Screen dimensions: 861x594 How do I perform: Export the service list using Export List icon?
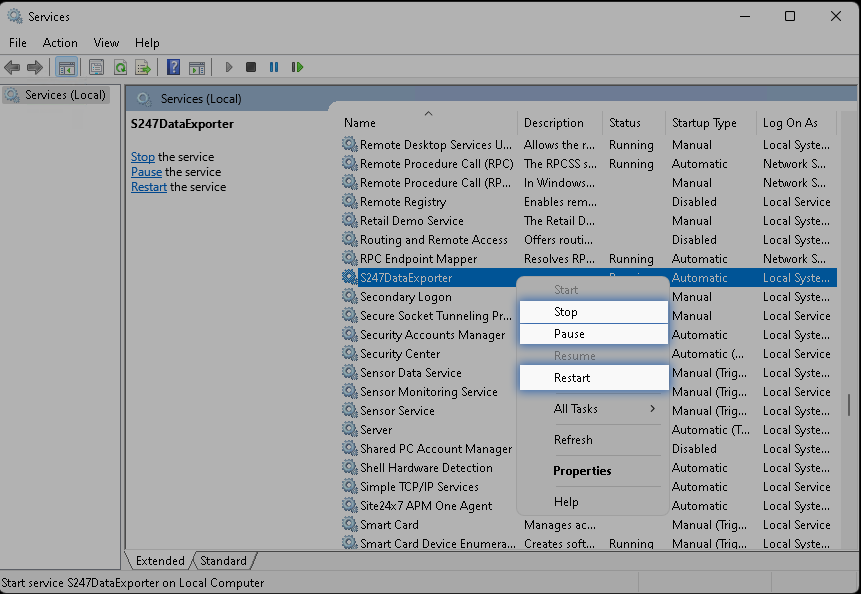(141, 67)
